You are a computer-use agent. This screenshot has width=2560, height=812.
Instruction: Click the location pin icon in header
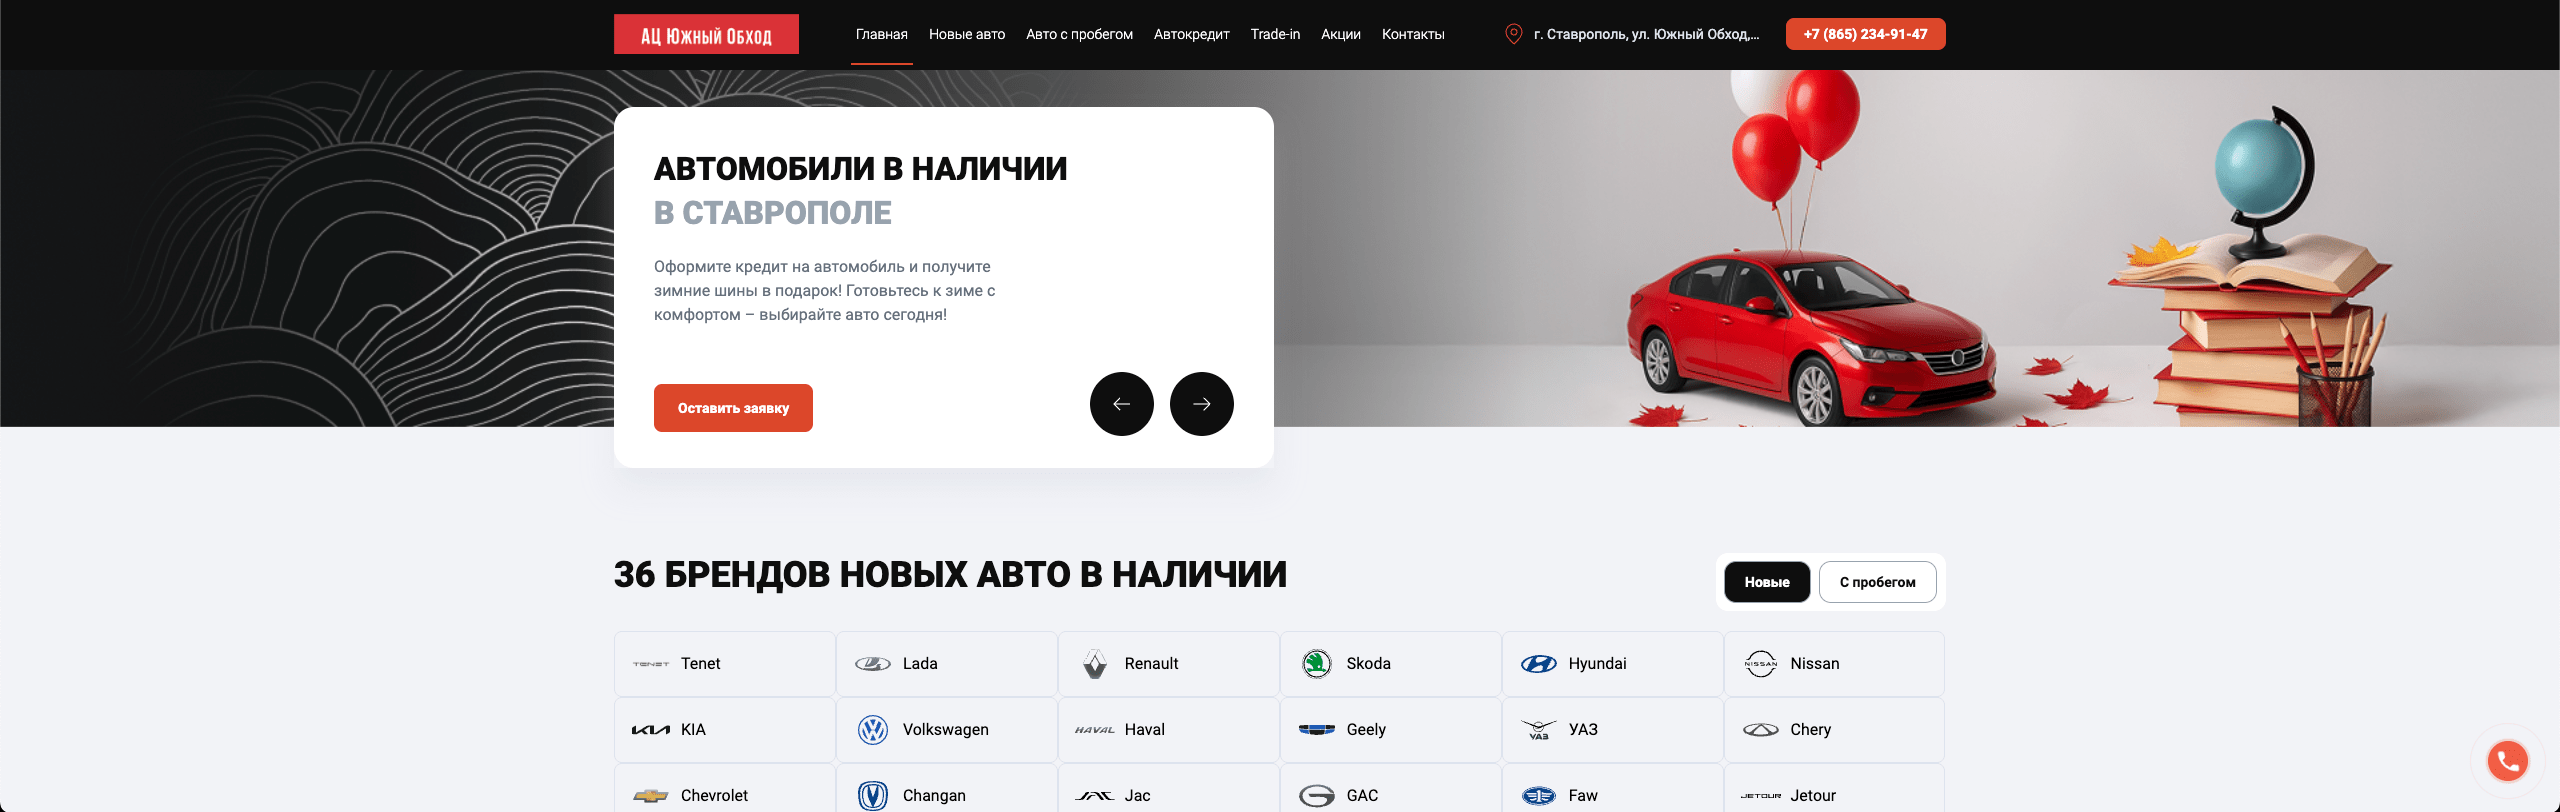tap(1513, 34)
